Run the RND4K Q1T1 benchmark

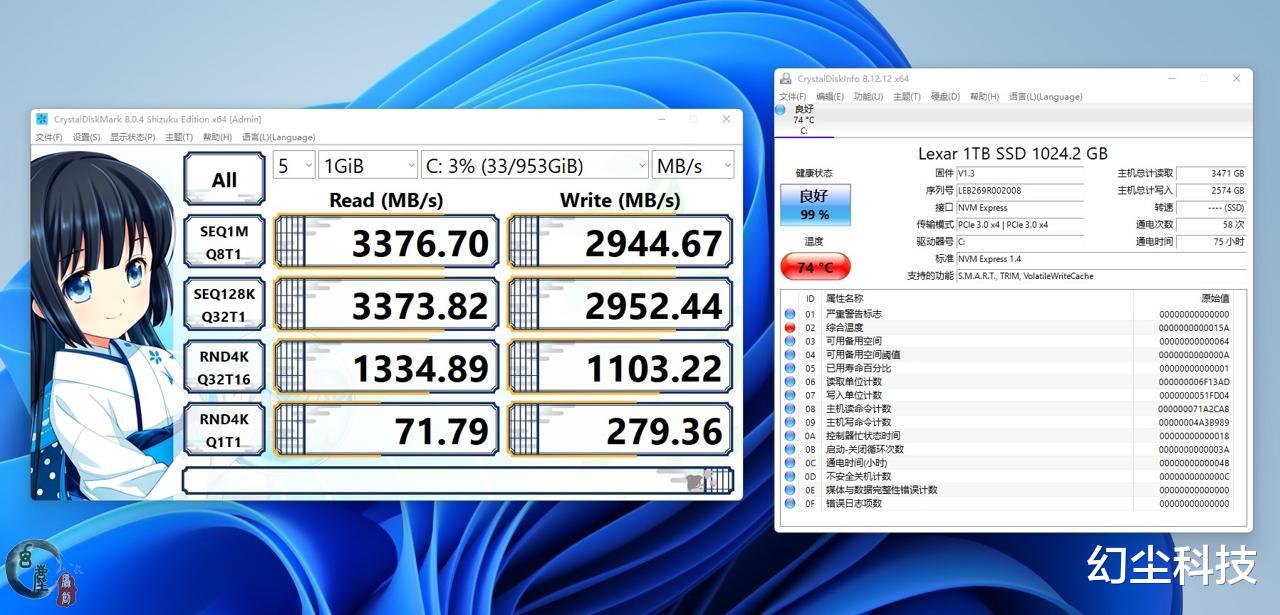pos(223,430)
